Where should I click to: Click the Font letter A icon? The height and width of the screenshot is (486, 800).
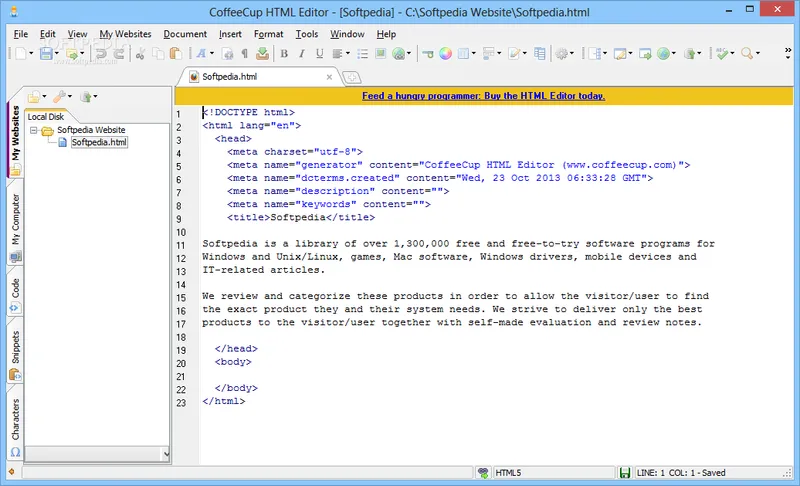pyautogui.click(x=202, y=53)
